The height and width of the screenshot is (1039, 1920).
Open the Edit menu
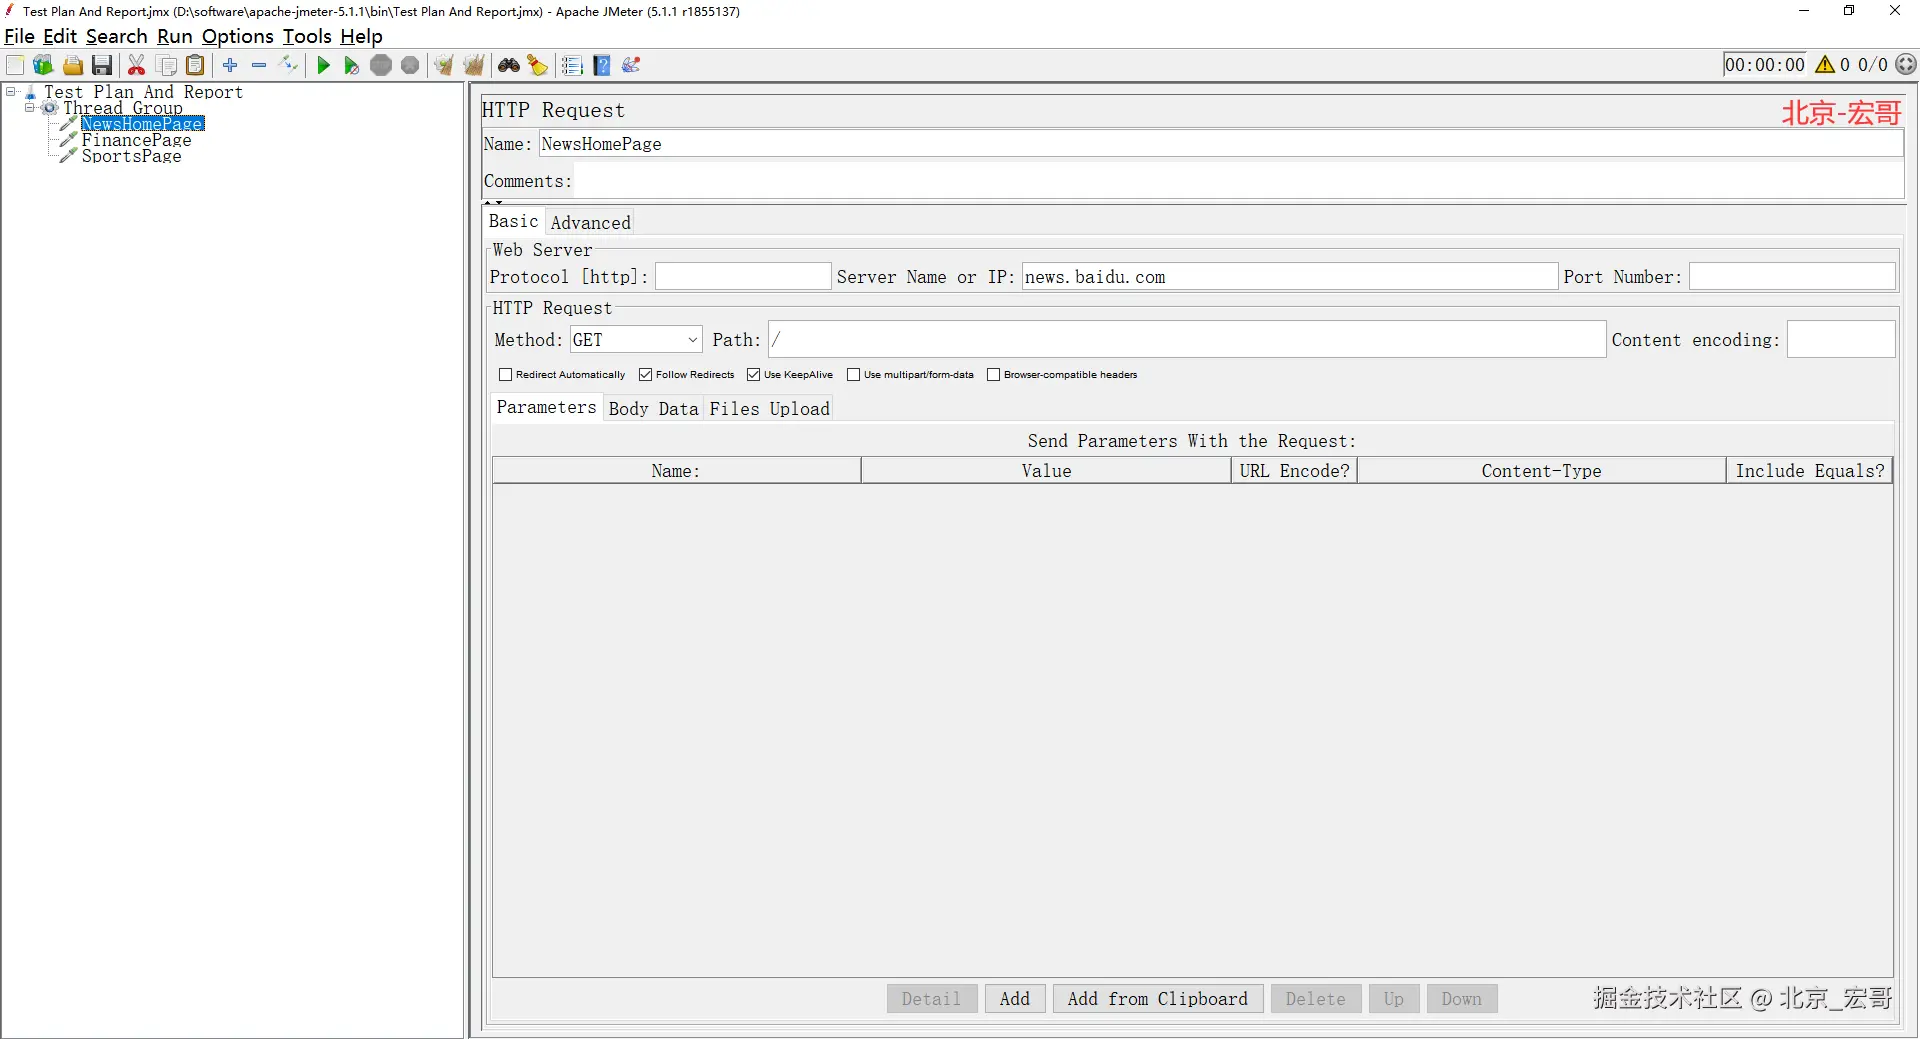coord(60,36)
